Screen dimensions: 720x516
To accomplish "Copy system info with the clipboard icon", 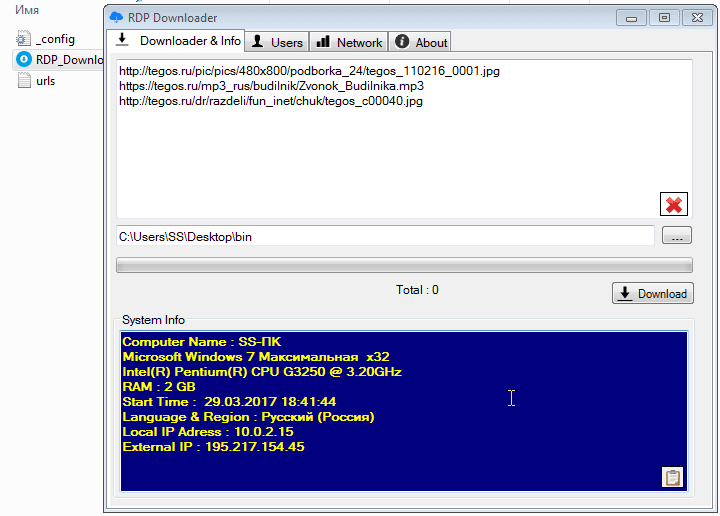I will click(673, 477).
